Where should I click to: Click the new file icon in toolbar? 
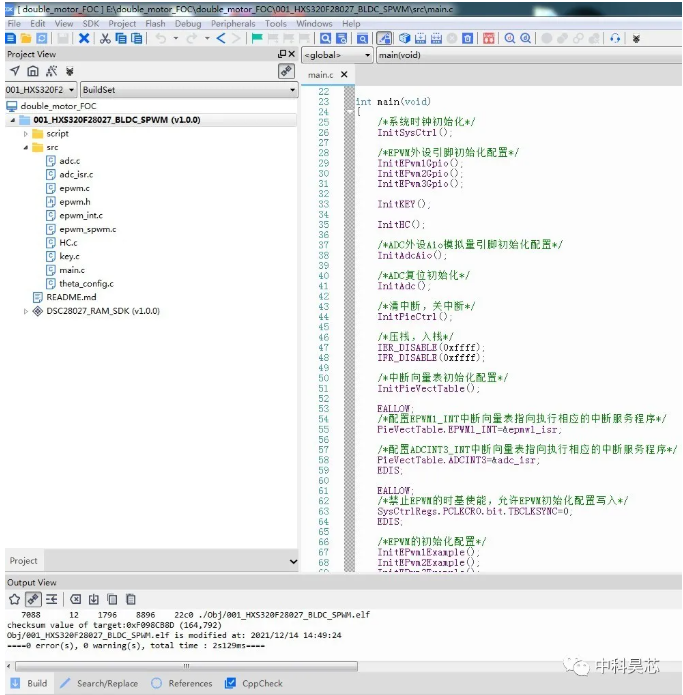tap(11, 39)
